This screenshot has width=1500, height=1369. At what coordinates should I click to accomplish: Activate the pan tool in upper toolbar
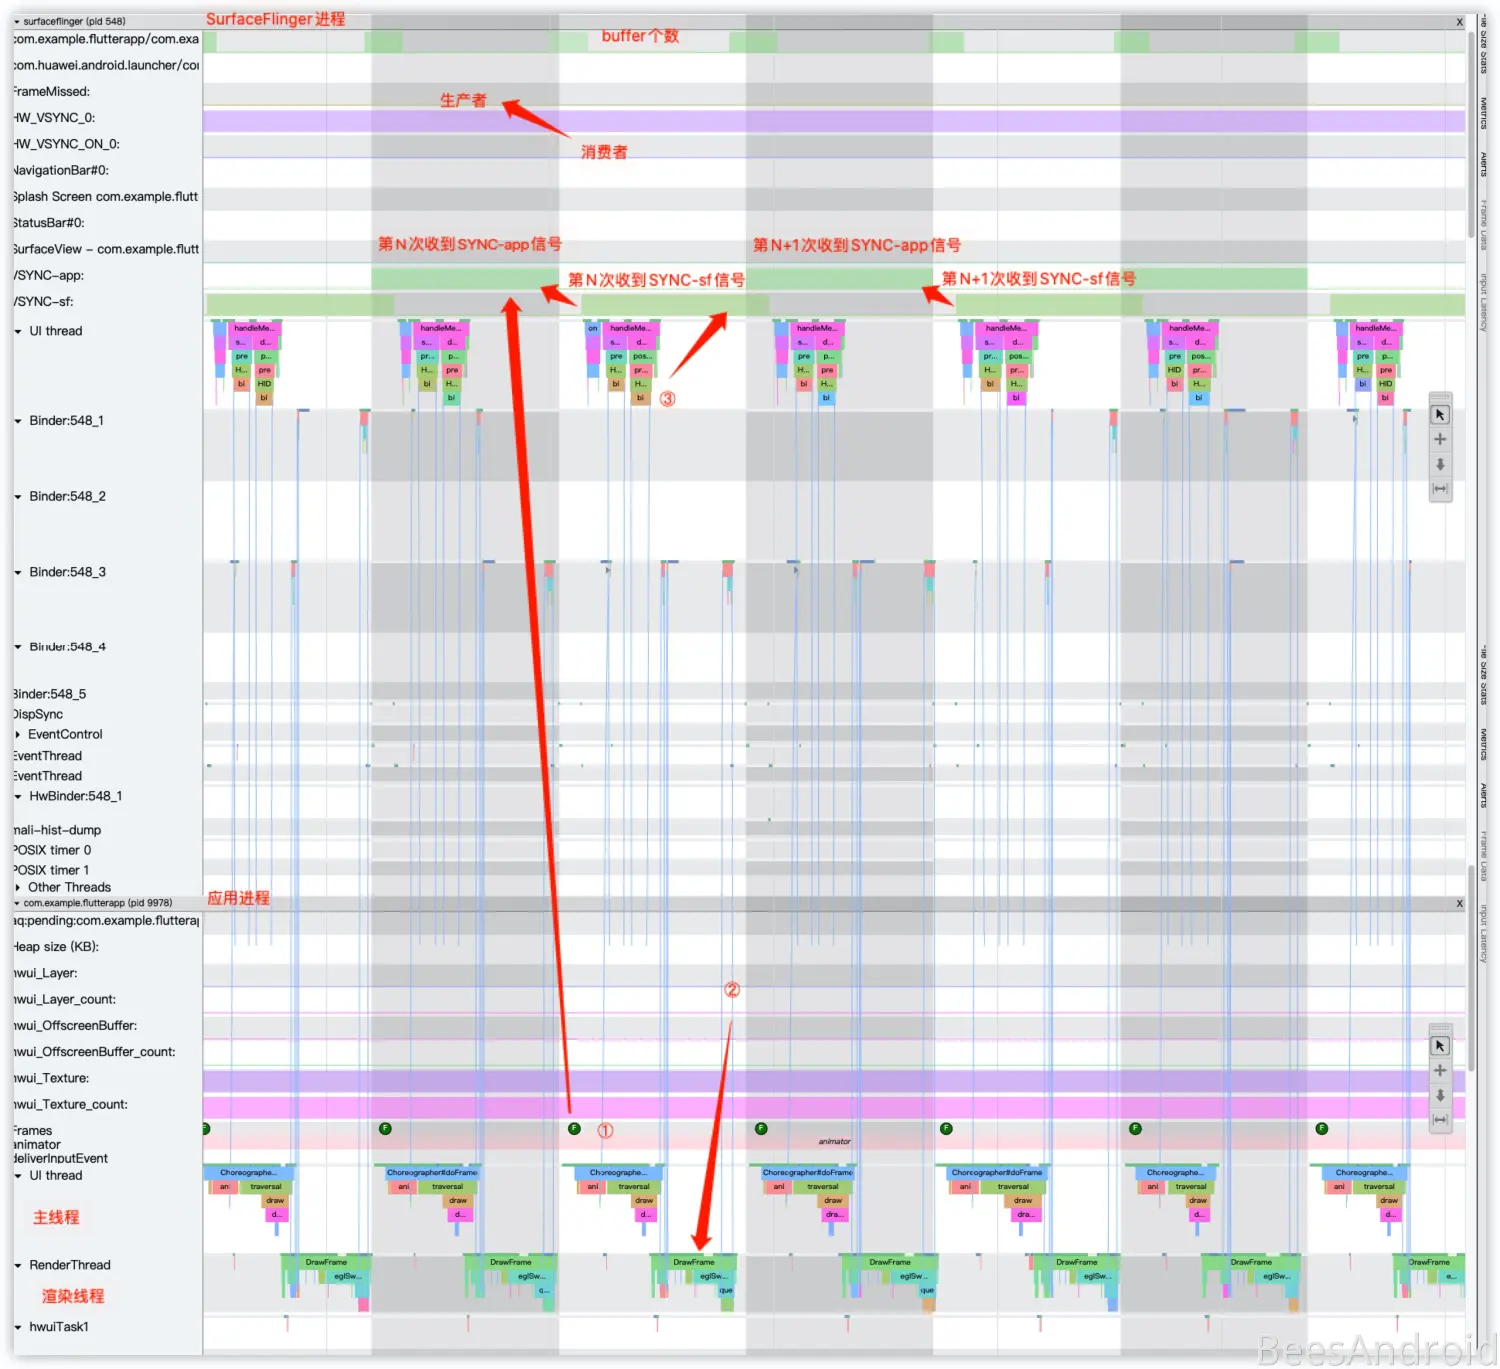pyautogui.click(x=1440, y=439)
